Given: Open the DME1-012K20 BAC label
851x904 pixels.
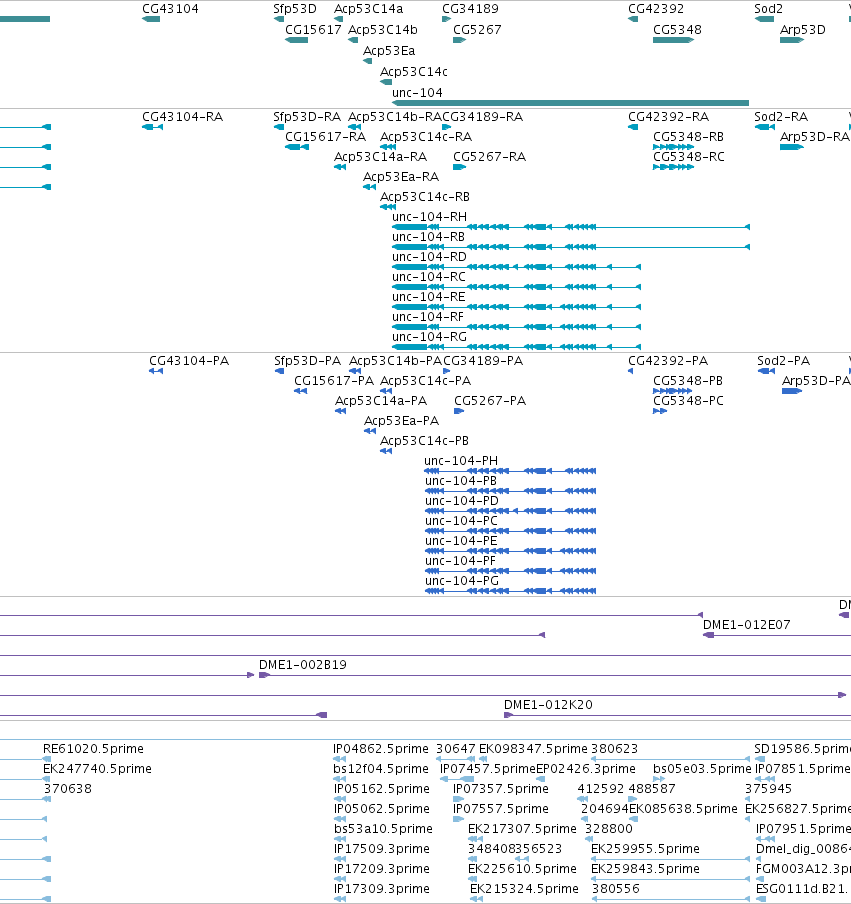Looking at the screenshot, I should click(x=548, y=705).
